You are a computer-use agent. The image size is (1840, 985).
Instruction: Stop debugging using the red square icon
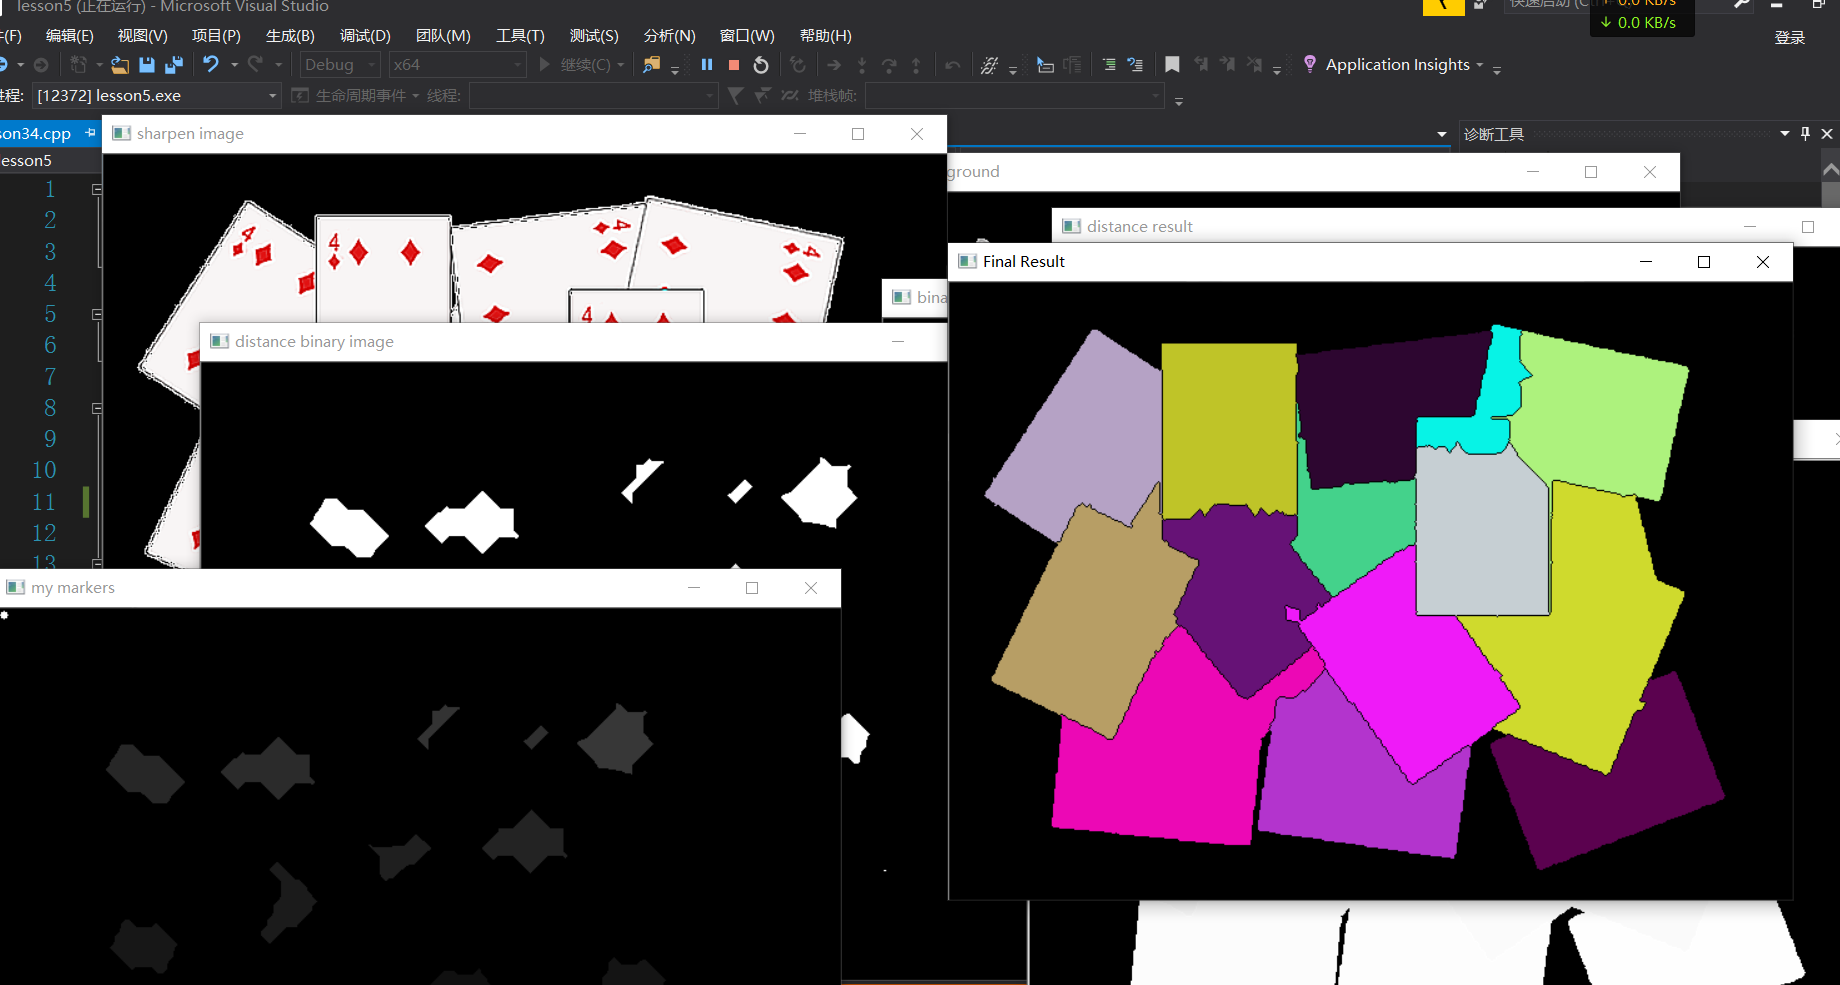click(x=733, y=64)
